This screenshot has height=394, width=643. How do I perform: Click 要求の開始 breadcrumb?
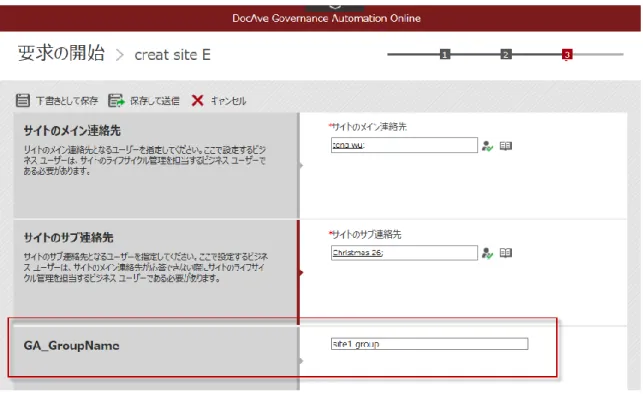point(61,53)
